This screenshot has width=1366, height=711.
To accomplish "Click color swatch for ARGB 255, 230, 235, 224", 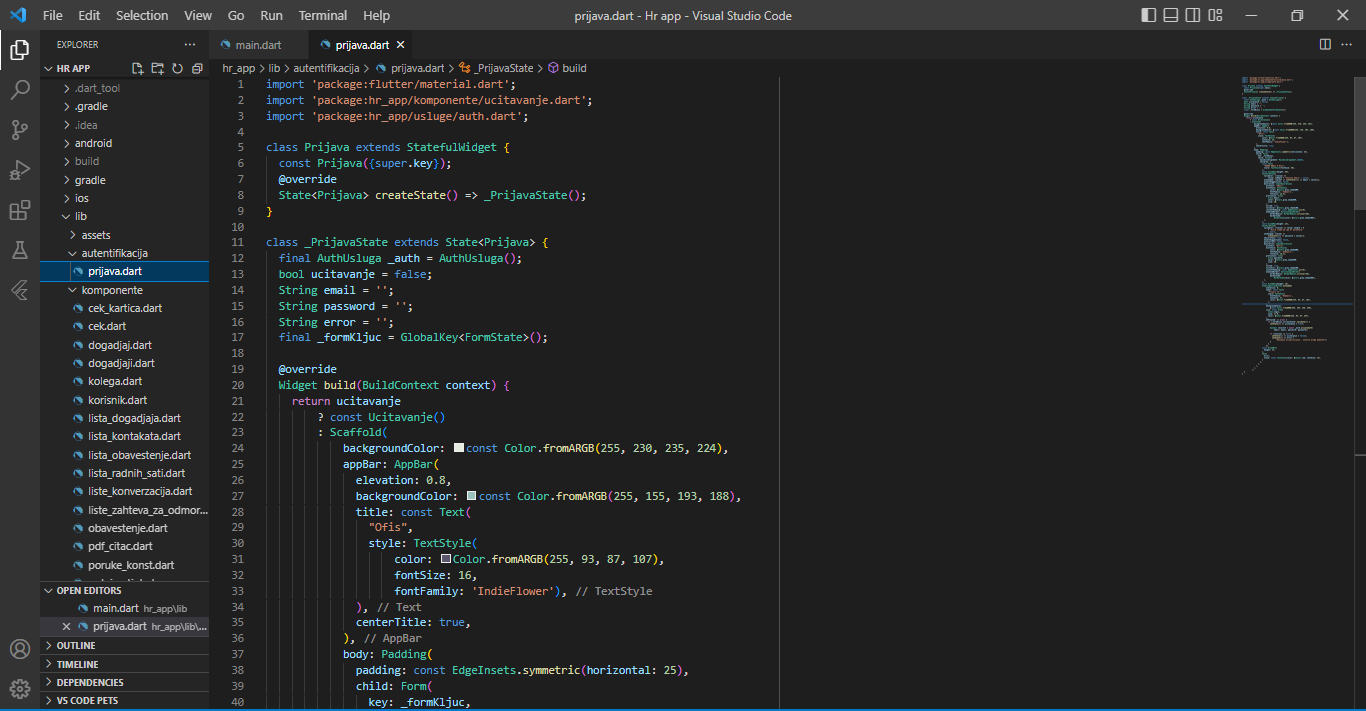I will click(x=459, y=448).
